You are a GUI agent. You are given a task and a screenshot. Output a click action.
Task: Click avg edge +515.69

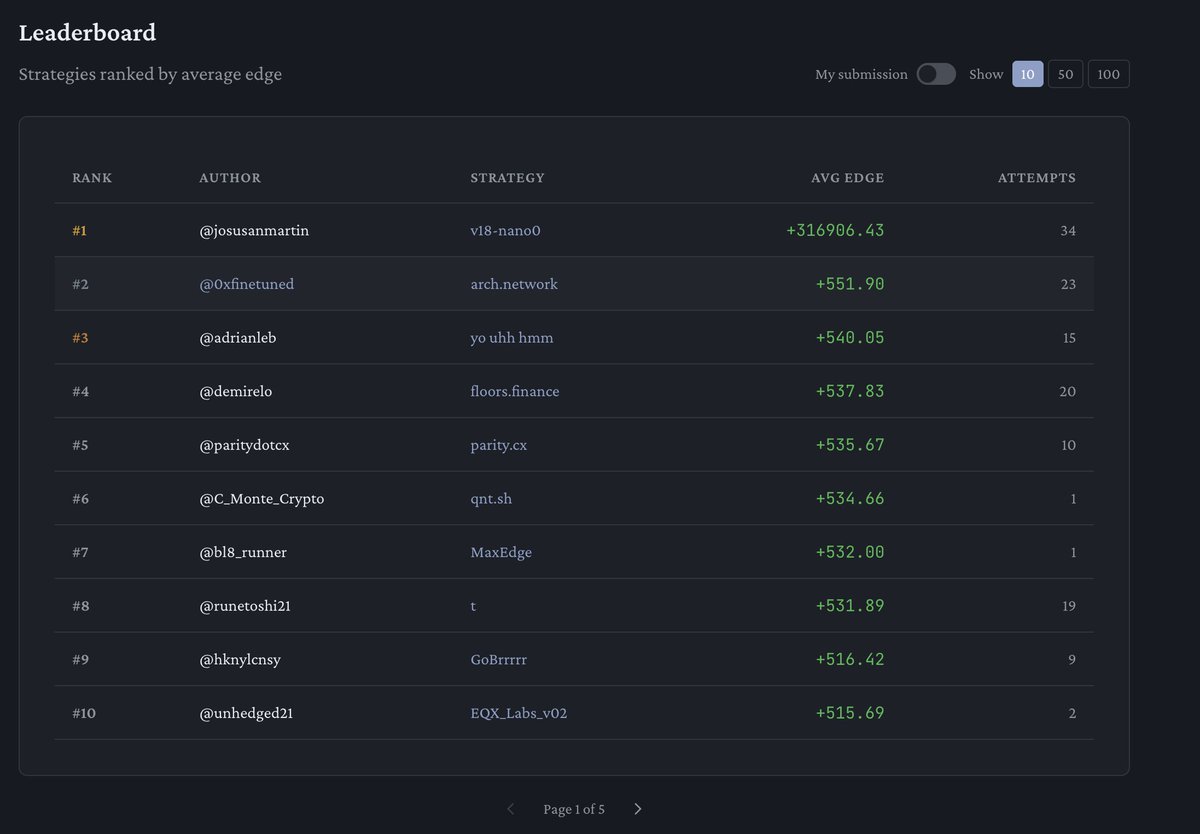pyautogui.click(x=851, y=713)
